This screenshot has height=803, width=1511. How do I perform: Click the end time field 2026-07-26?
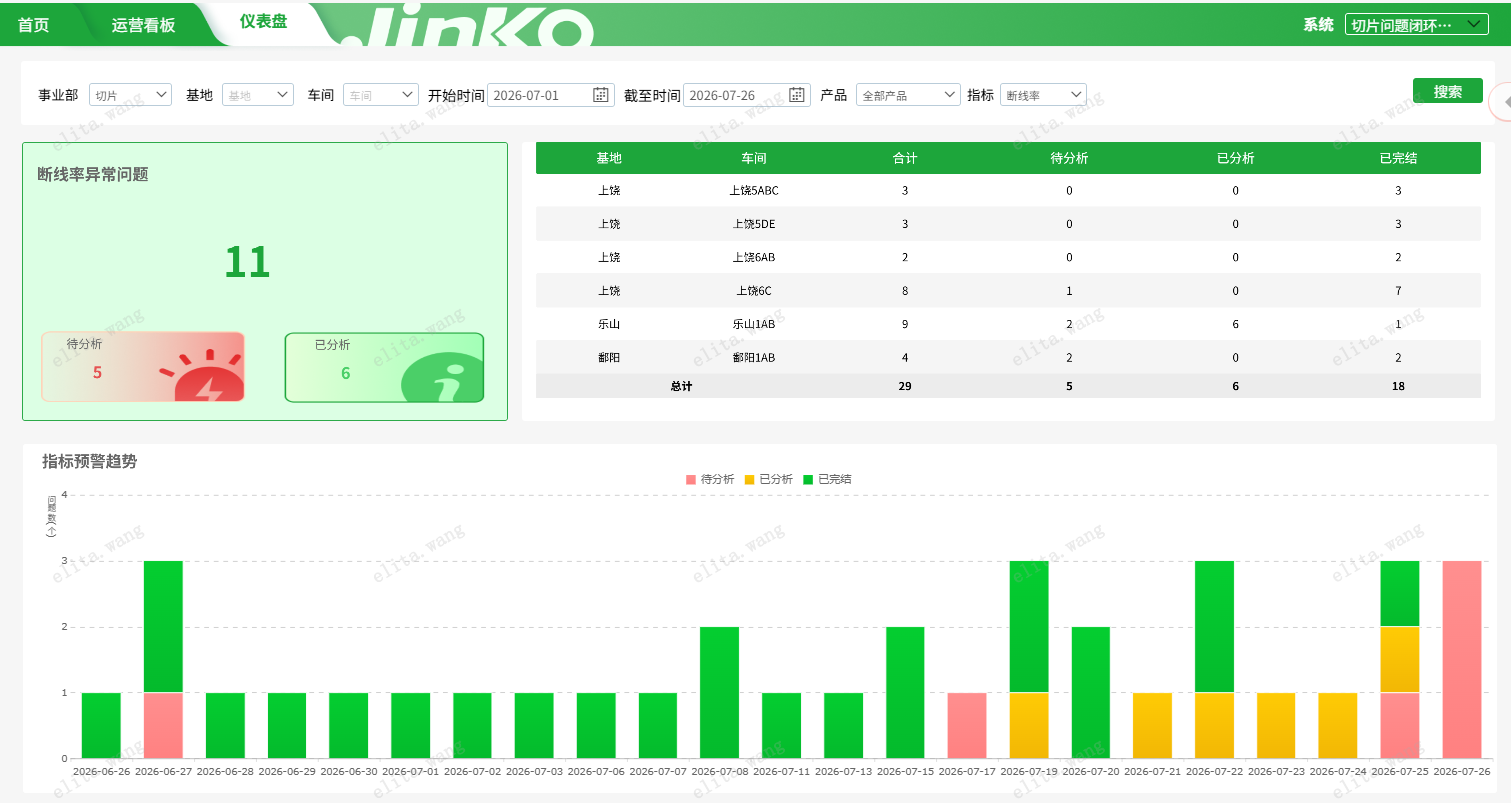click(x=746, y=95)
